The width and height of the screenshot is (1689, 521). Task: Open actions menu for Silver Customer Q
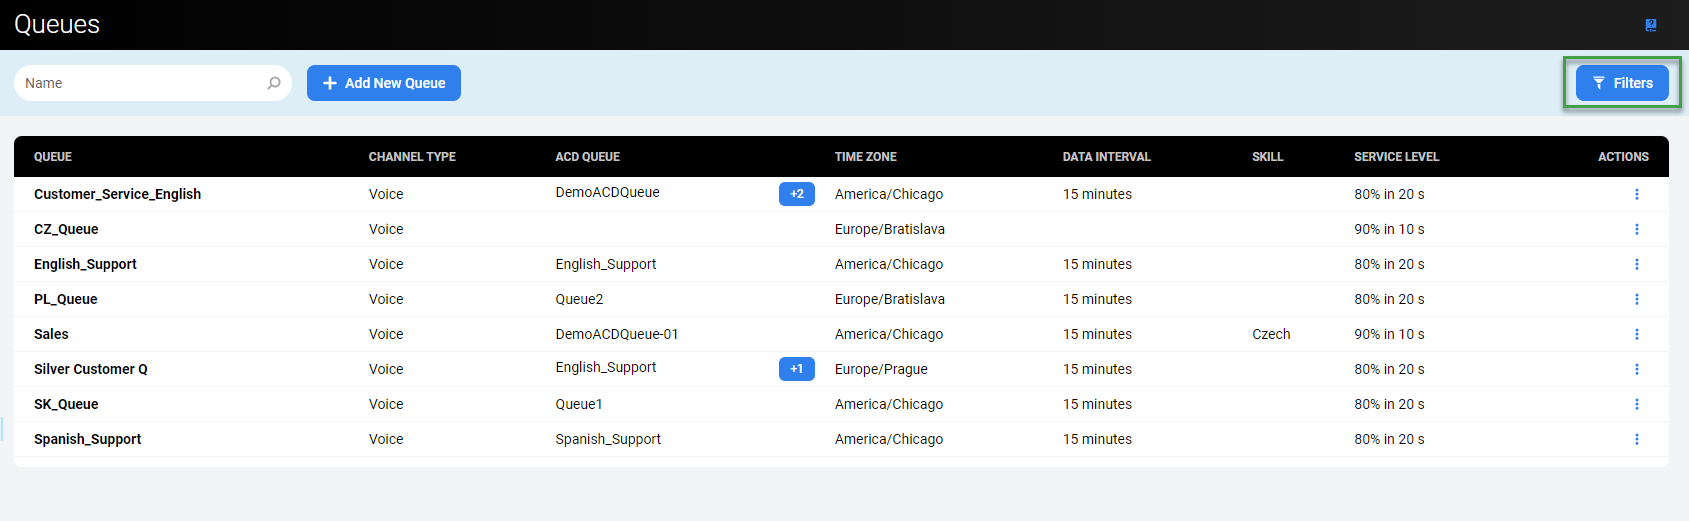click(x=1636, y=369)
